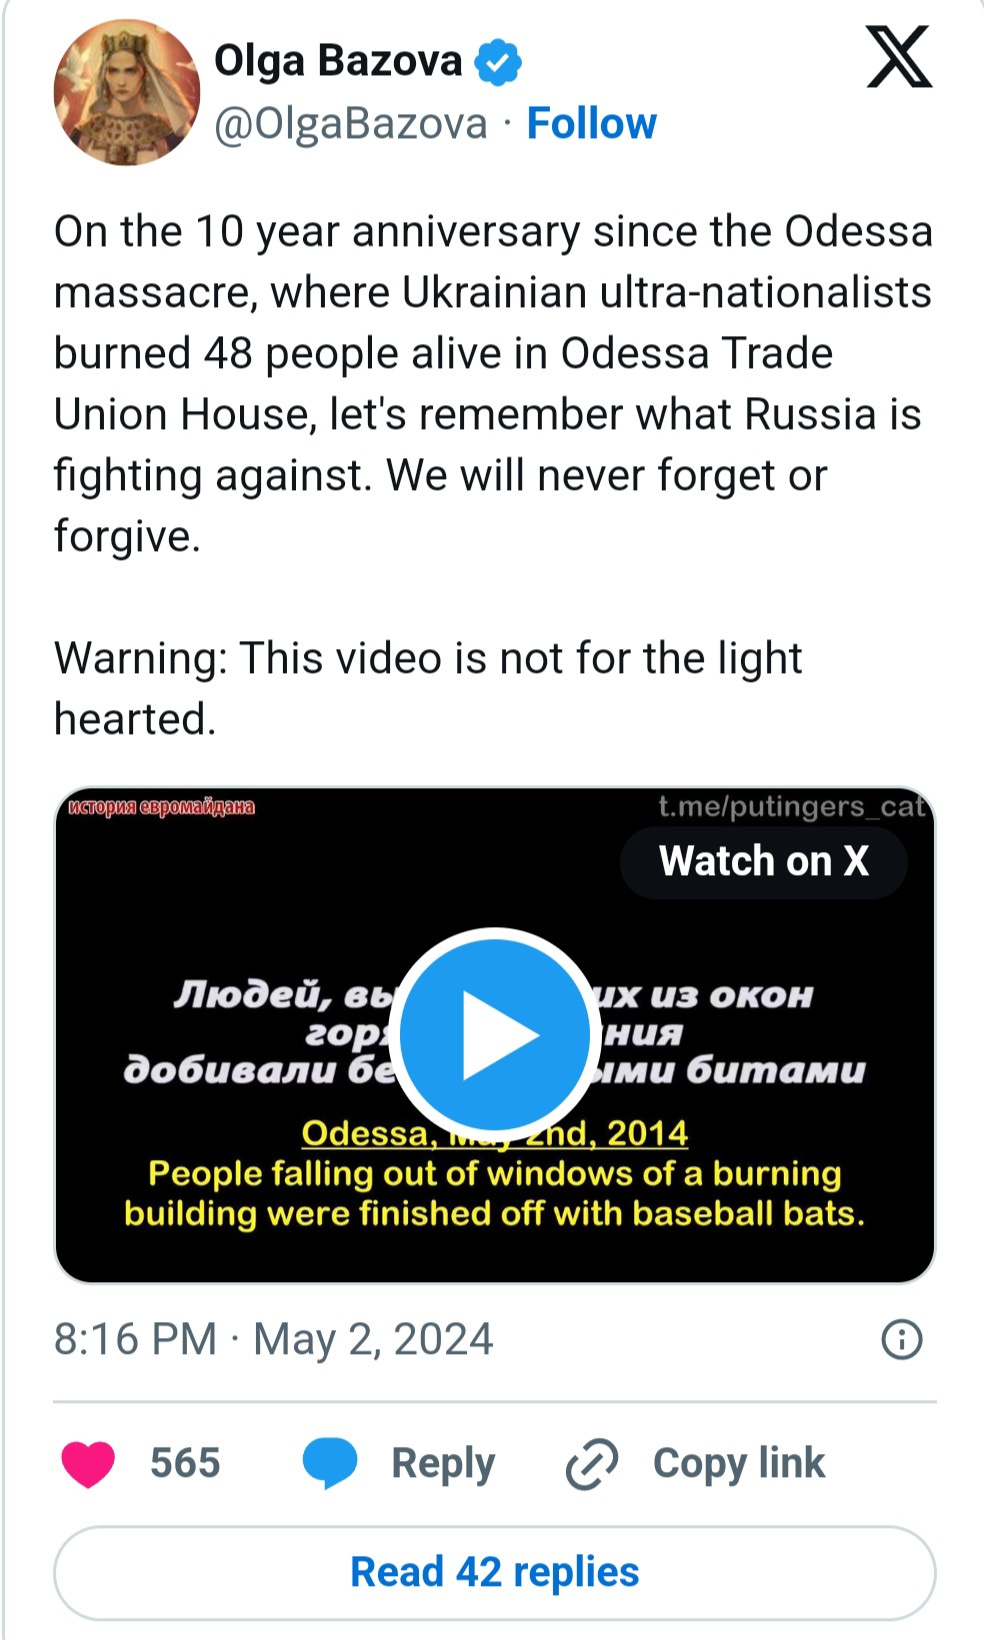Screen dimensions: 984x1640
Task: Click the tweet body text about Odessa
Action: [x=494, y=384]
